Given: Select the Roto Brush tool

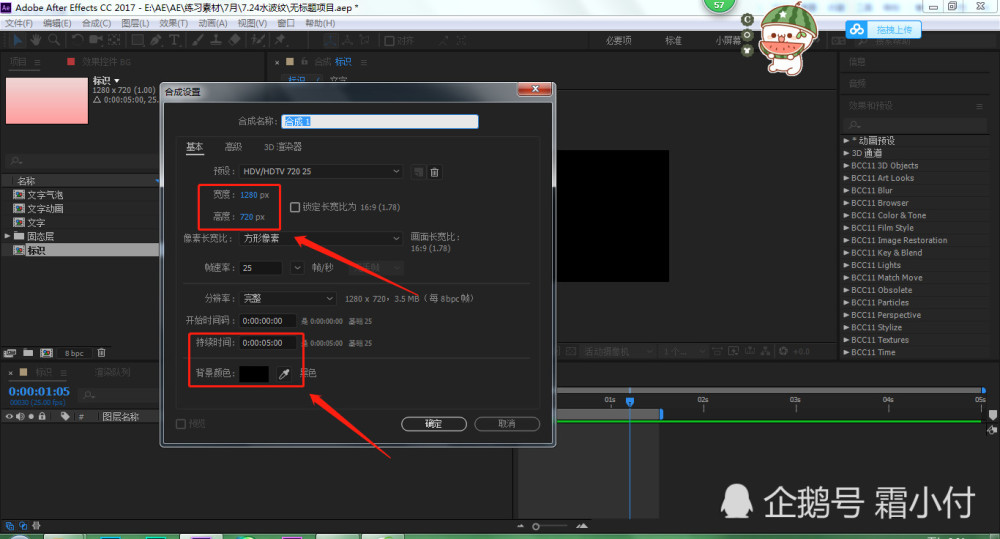Looking at the screenshot, I should click(x=258, y=40).
